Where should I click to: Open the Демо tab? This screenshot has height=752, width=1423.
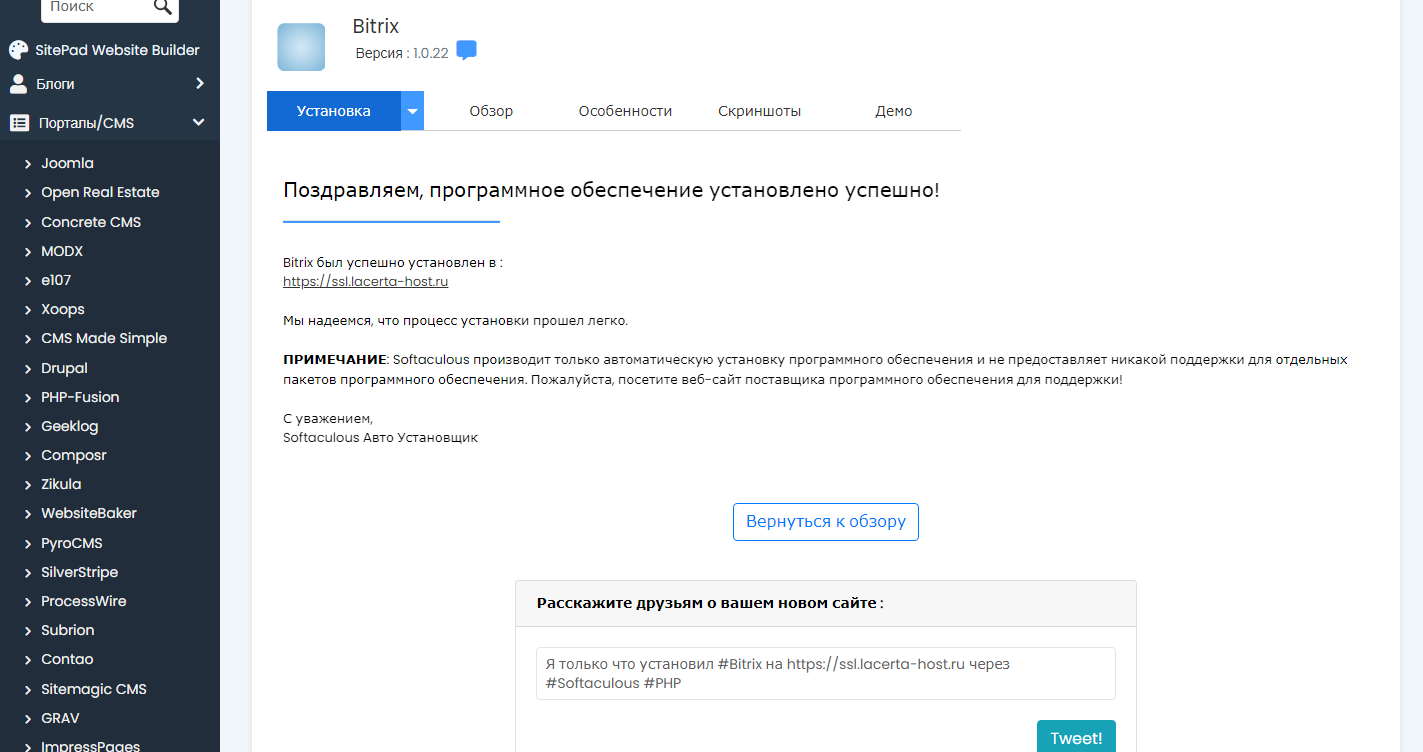coord(894,111)
